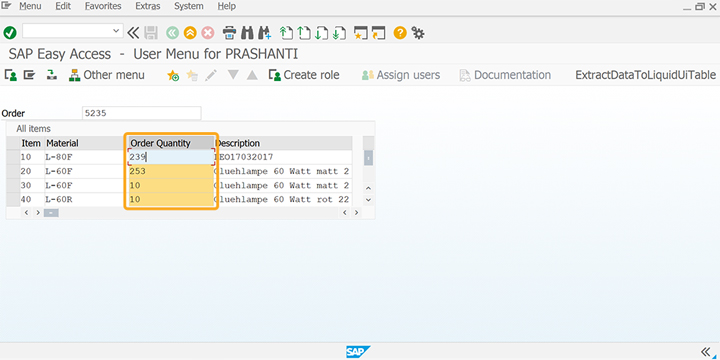Click the Print icon

click(229, 33)
